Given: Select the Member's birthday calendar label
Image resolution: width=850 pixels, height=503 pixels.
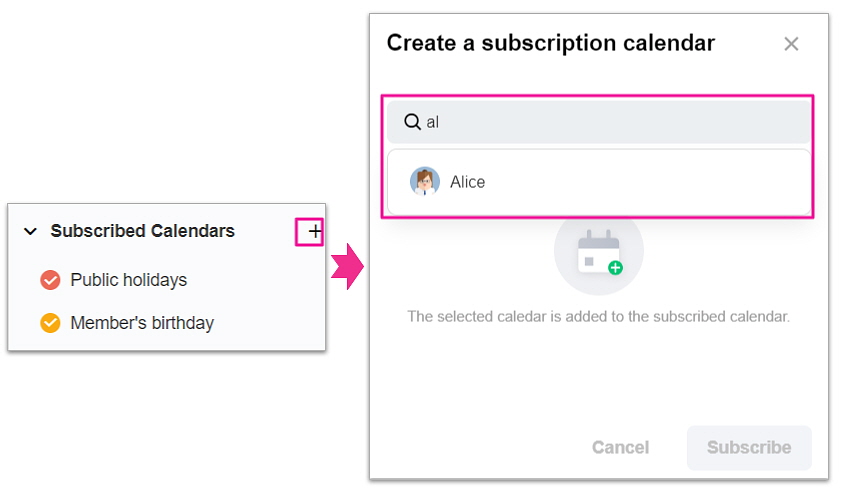Looking at the screenshot, I should pyautogui.click(x=141, y=323).
